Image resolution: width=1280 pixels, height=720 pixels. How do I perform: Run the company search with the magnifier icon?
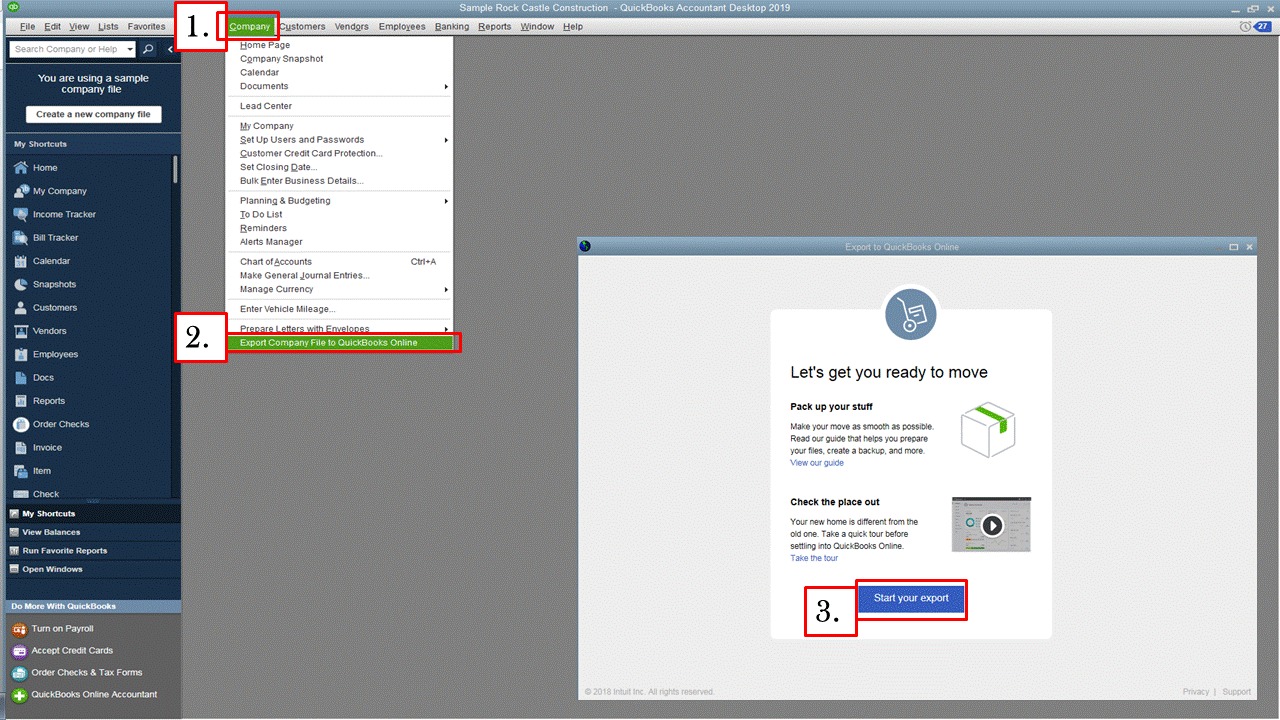point(147,48)
